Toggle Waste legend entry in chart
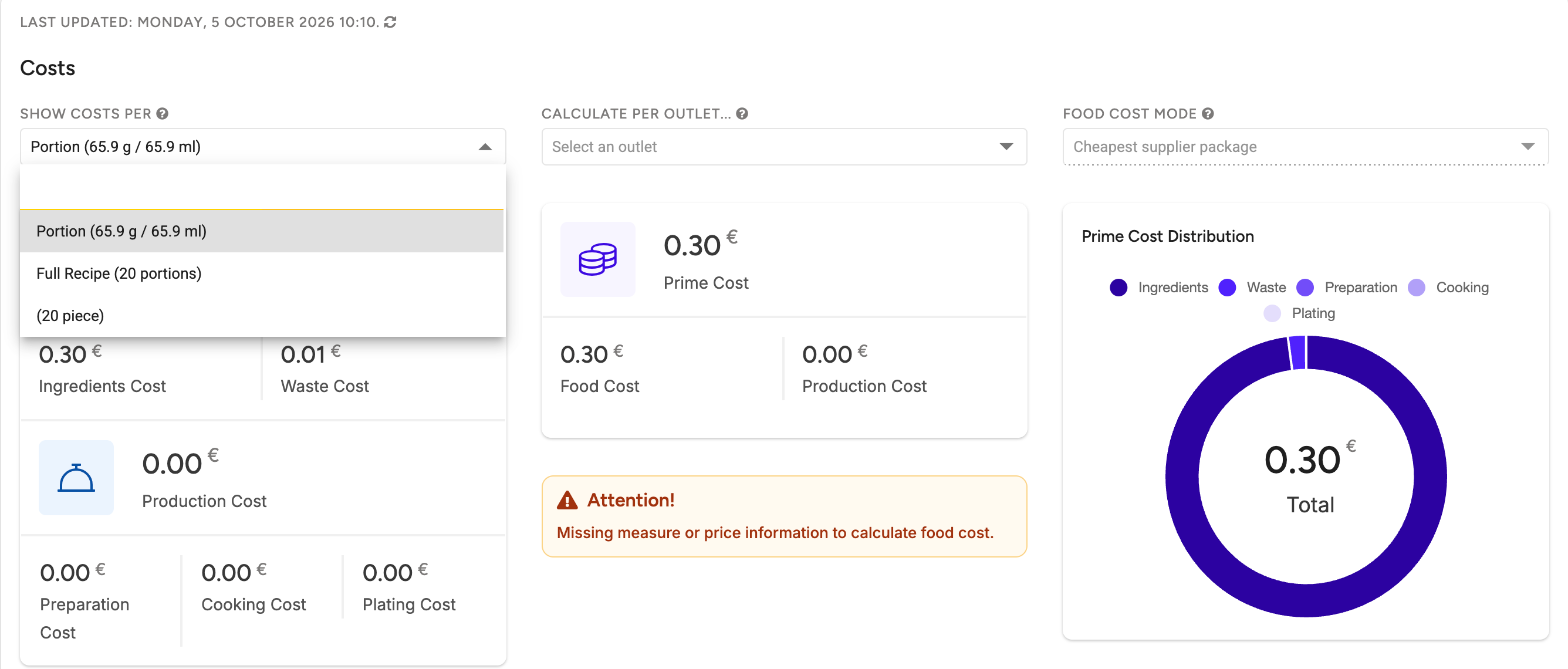1568x669 pixels. [1252, 287]
